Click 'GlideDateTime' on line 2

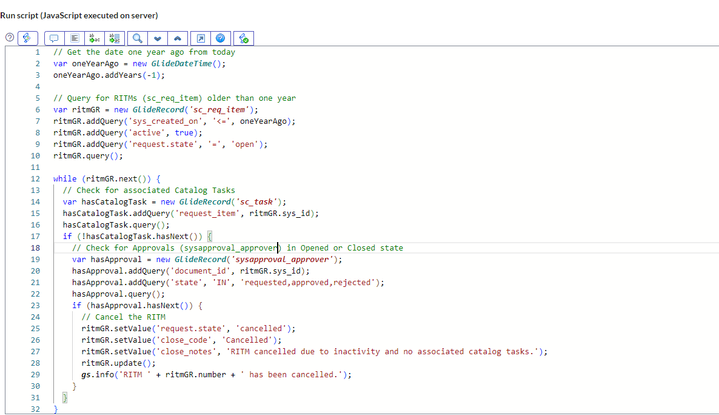(182, 63)
